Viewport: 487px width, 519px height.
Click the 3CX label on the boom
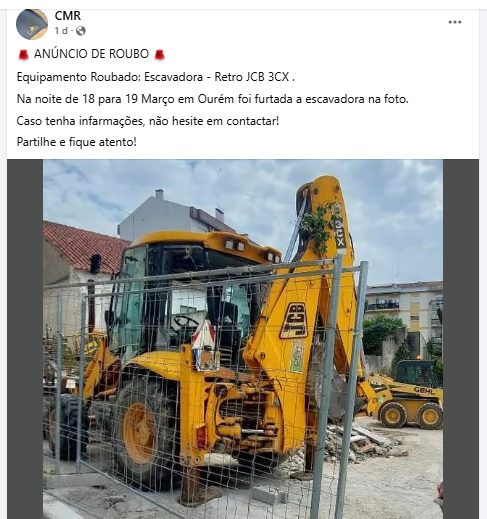tap(339, 234)
